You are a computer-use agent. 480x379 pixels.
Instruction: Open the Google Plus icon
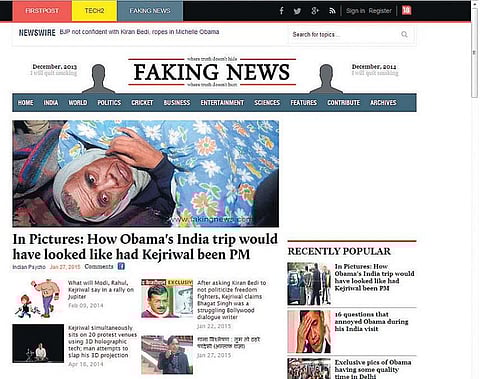[315, 11]
